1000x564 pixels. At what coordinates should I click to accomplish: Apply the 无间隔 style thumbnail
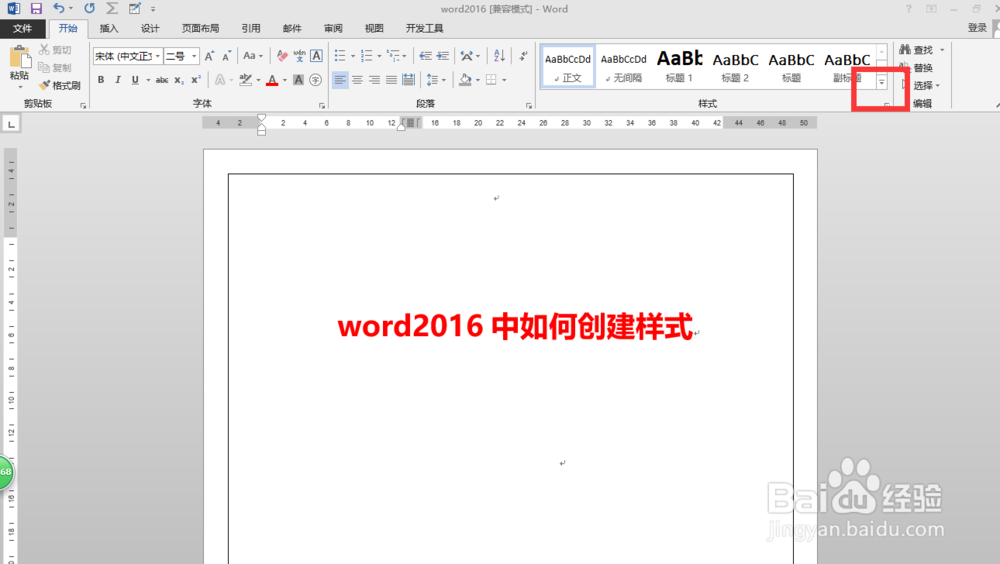pyautogui.click(x=623, y=66)
